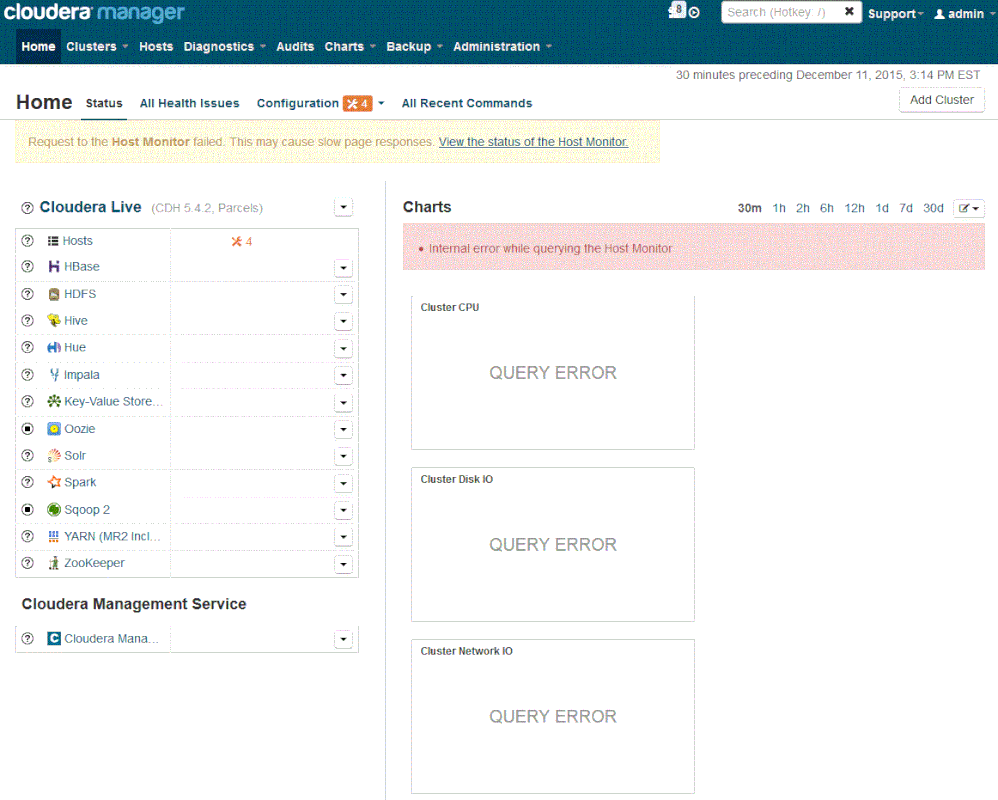Open the HDFS actions dropdown

343,295
